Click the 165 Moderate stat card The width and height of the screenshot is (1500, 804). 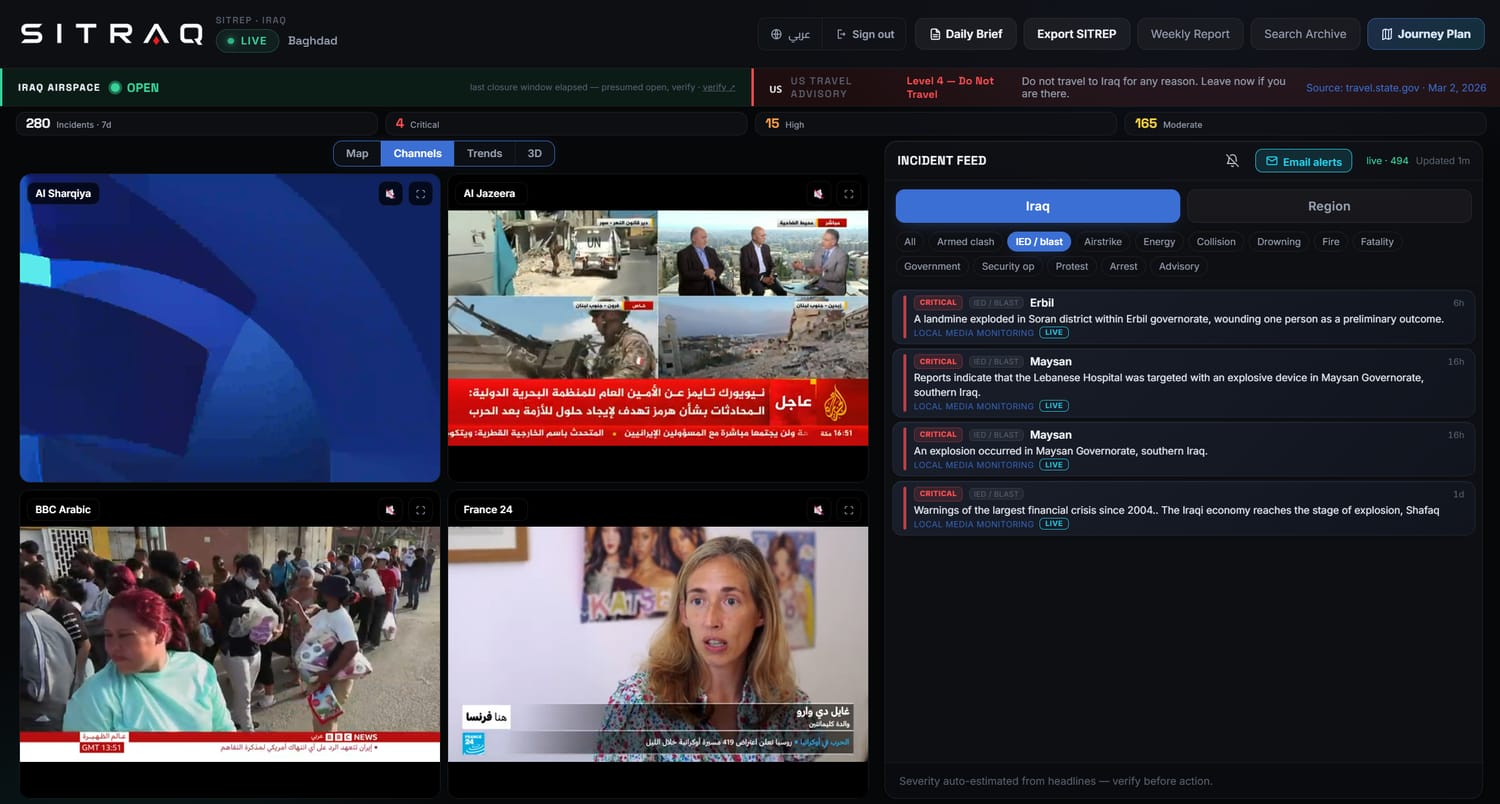click(x=1305, y=124)
